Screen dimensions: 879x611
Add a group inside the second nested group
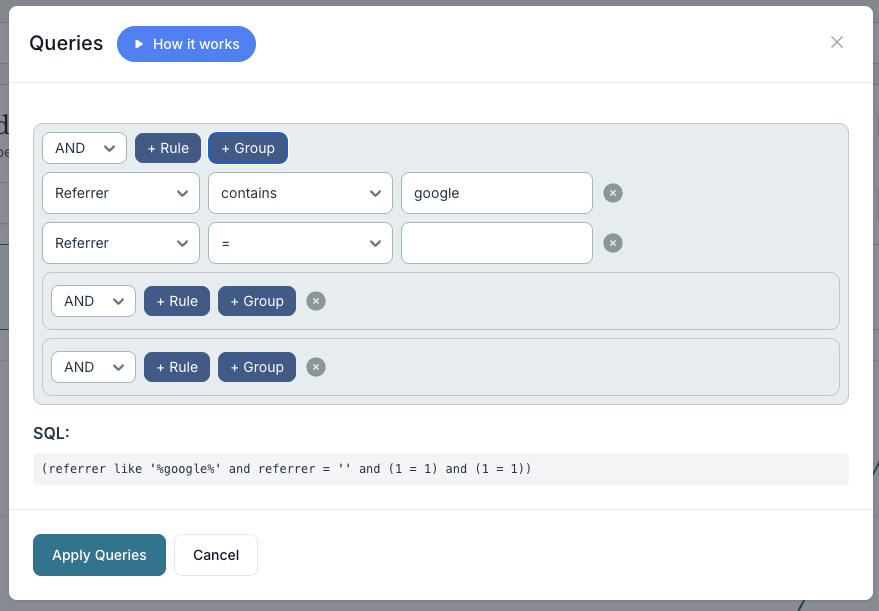tap(257, 367)
